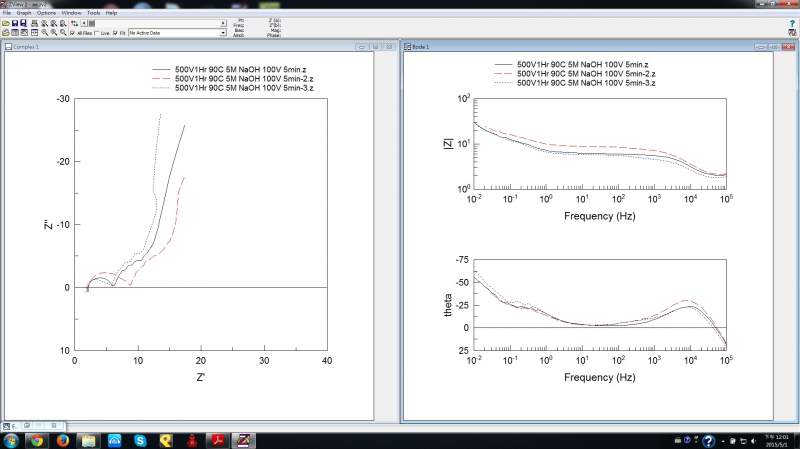Screen dimensions: 800x449
Task: Click the first magnifier icon after the printer icon
Action: [44, 23]
